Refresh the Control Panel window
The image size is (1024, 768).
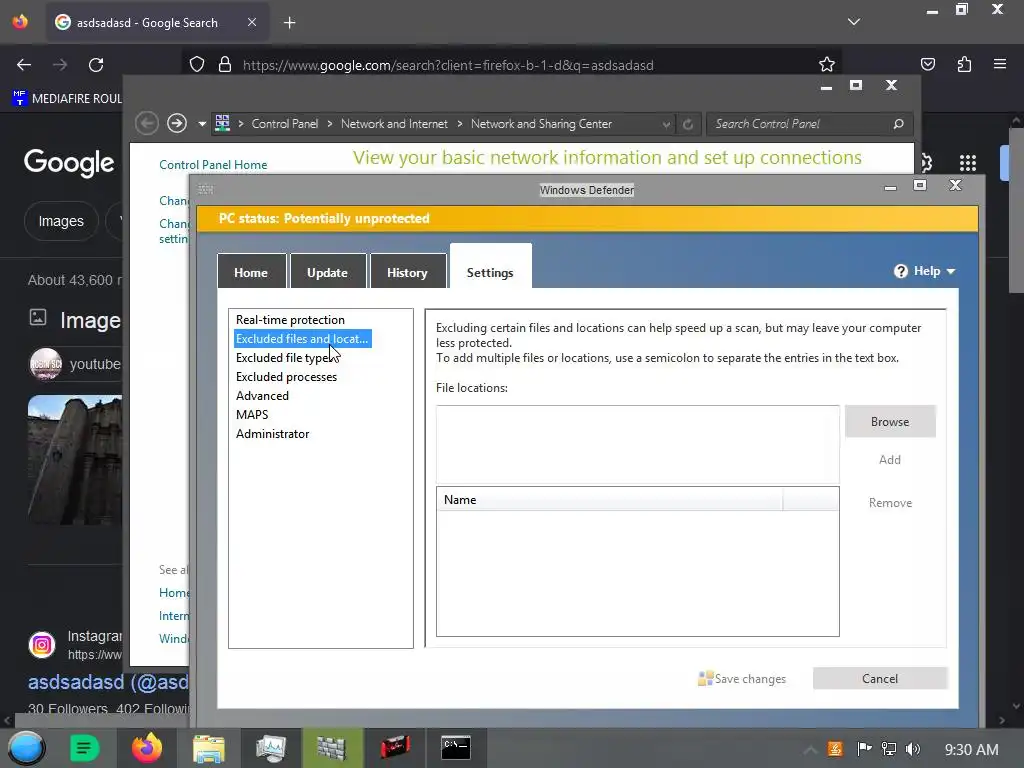click(x=688, y=124)
